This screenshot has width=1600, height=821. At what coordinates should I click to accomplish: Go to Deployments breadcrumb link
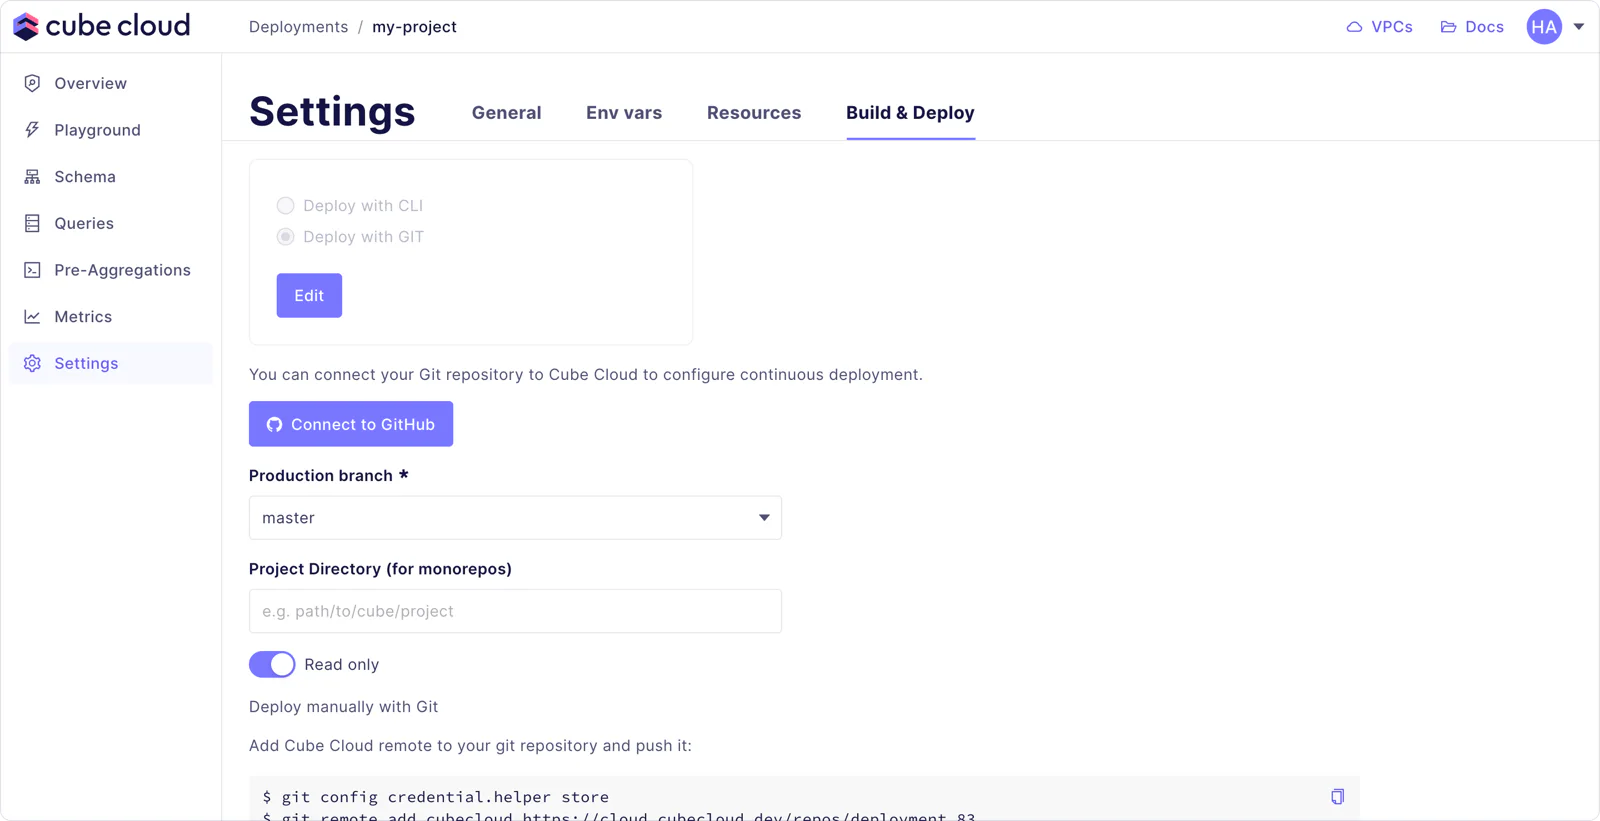tap(299, 27)
